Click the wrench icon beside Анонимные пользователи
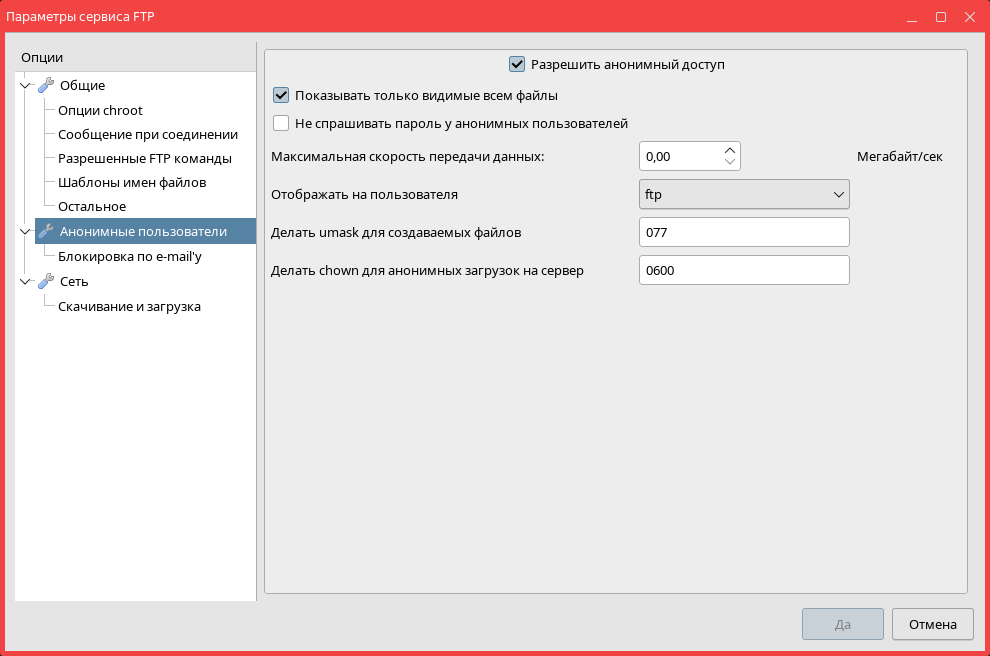Viewport: 990px width, 656px height. [x=45, y=232]
